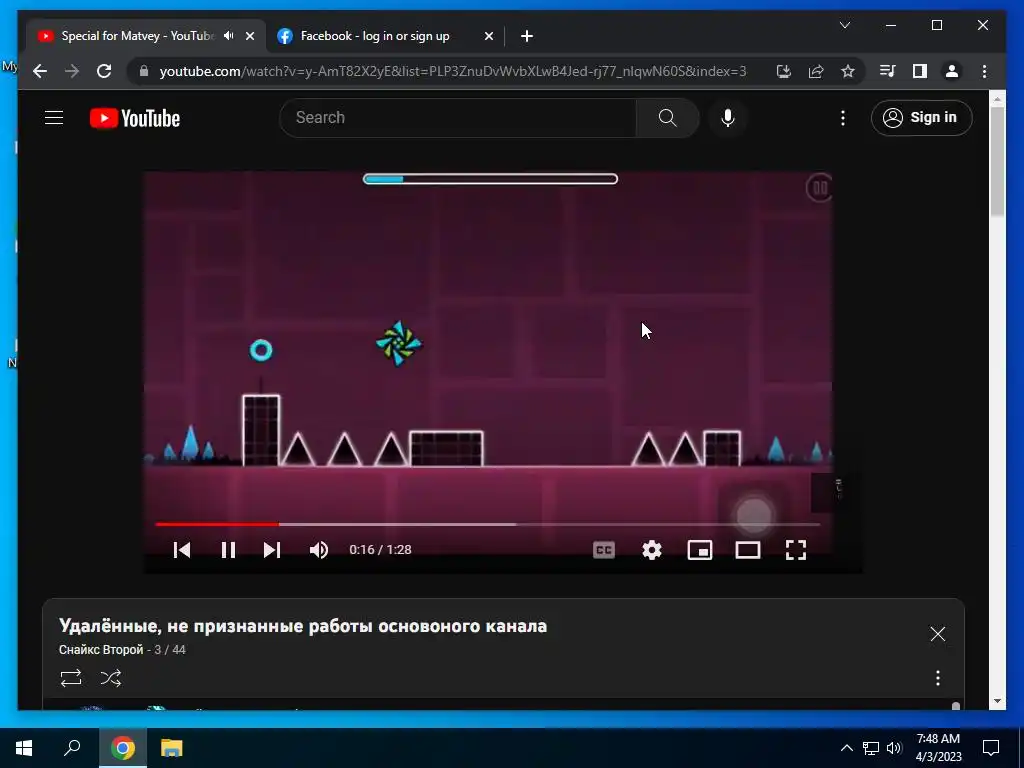The width and height of the screenshot is (1024, 768).
Task: Install app via address bar icon
Action: [x=784, y=71]
